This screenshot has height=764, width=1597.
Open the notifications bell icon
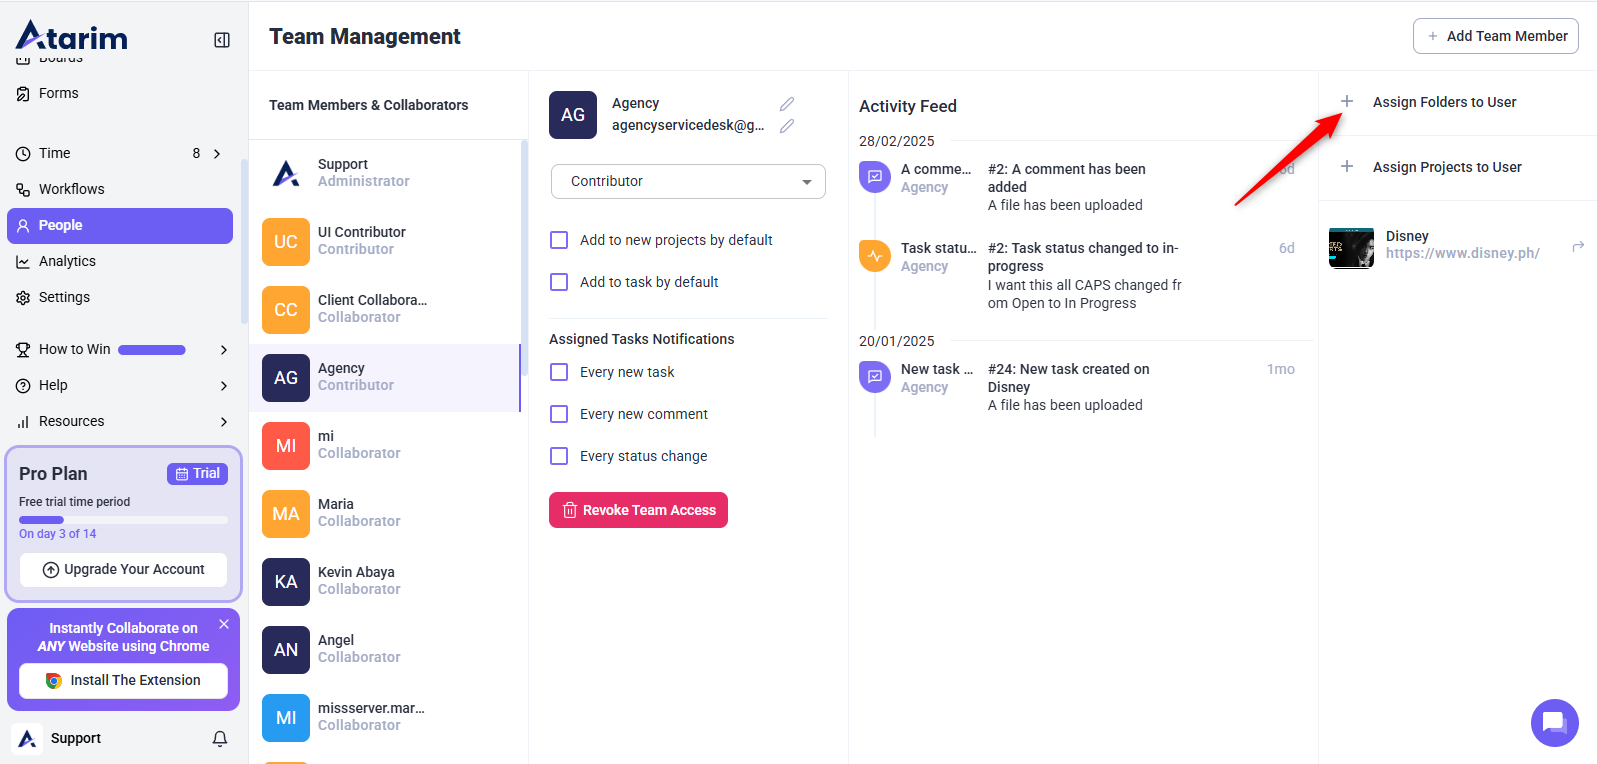(x=220, y=739)
